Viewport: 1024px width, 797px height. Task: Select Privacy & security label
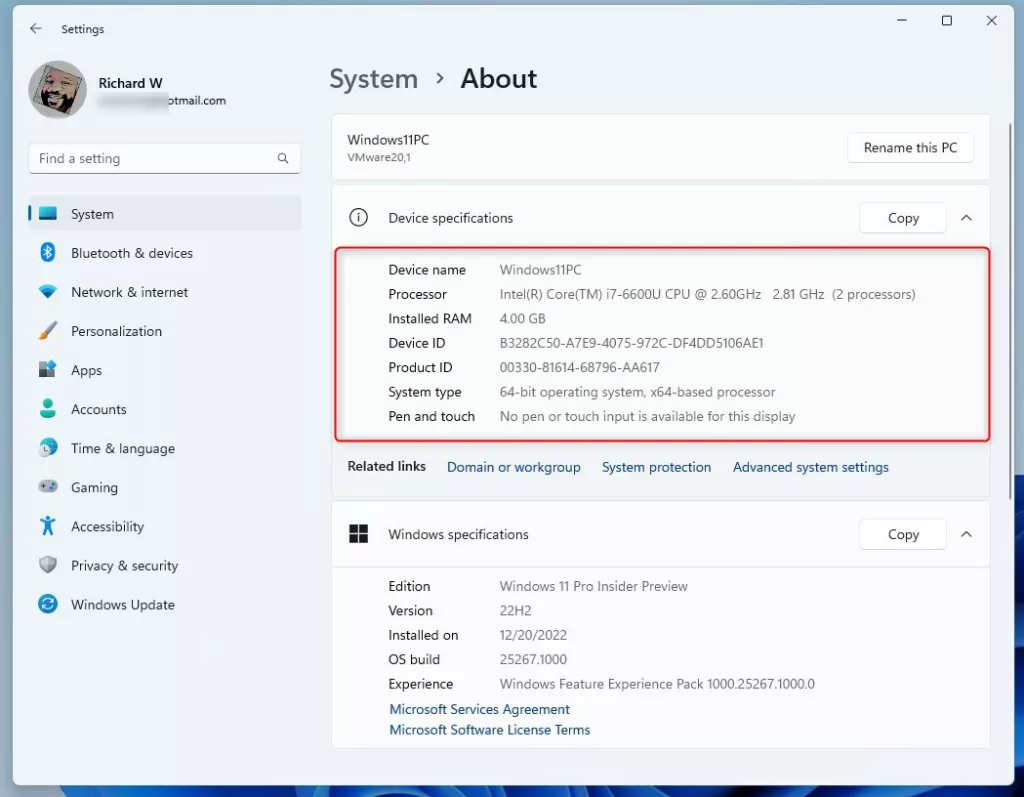(x=124, y=566)
